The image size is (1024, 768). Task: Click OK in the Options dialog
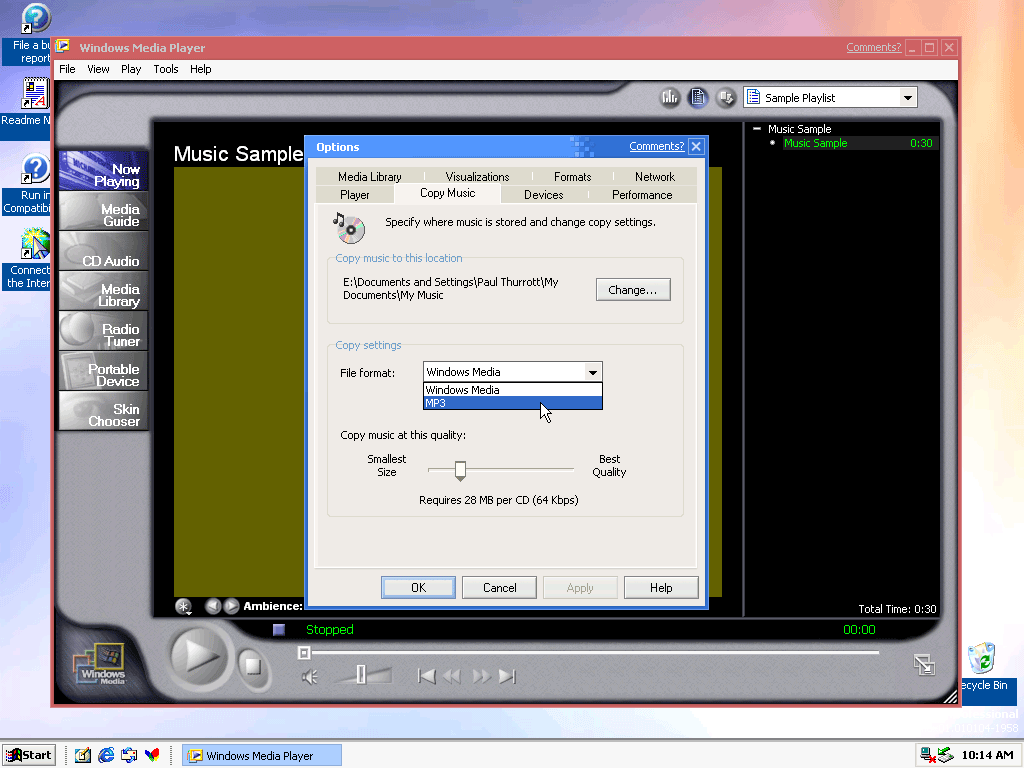tap(418, 588)
